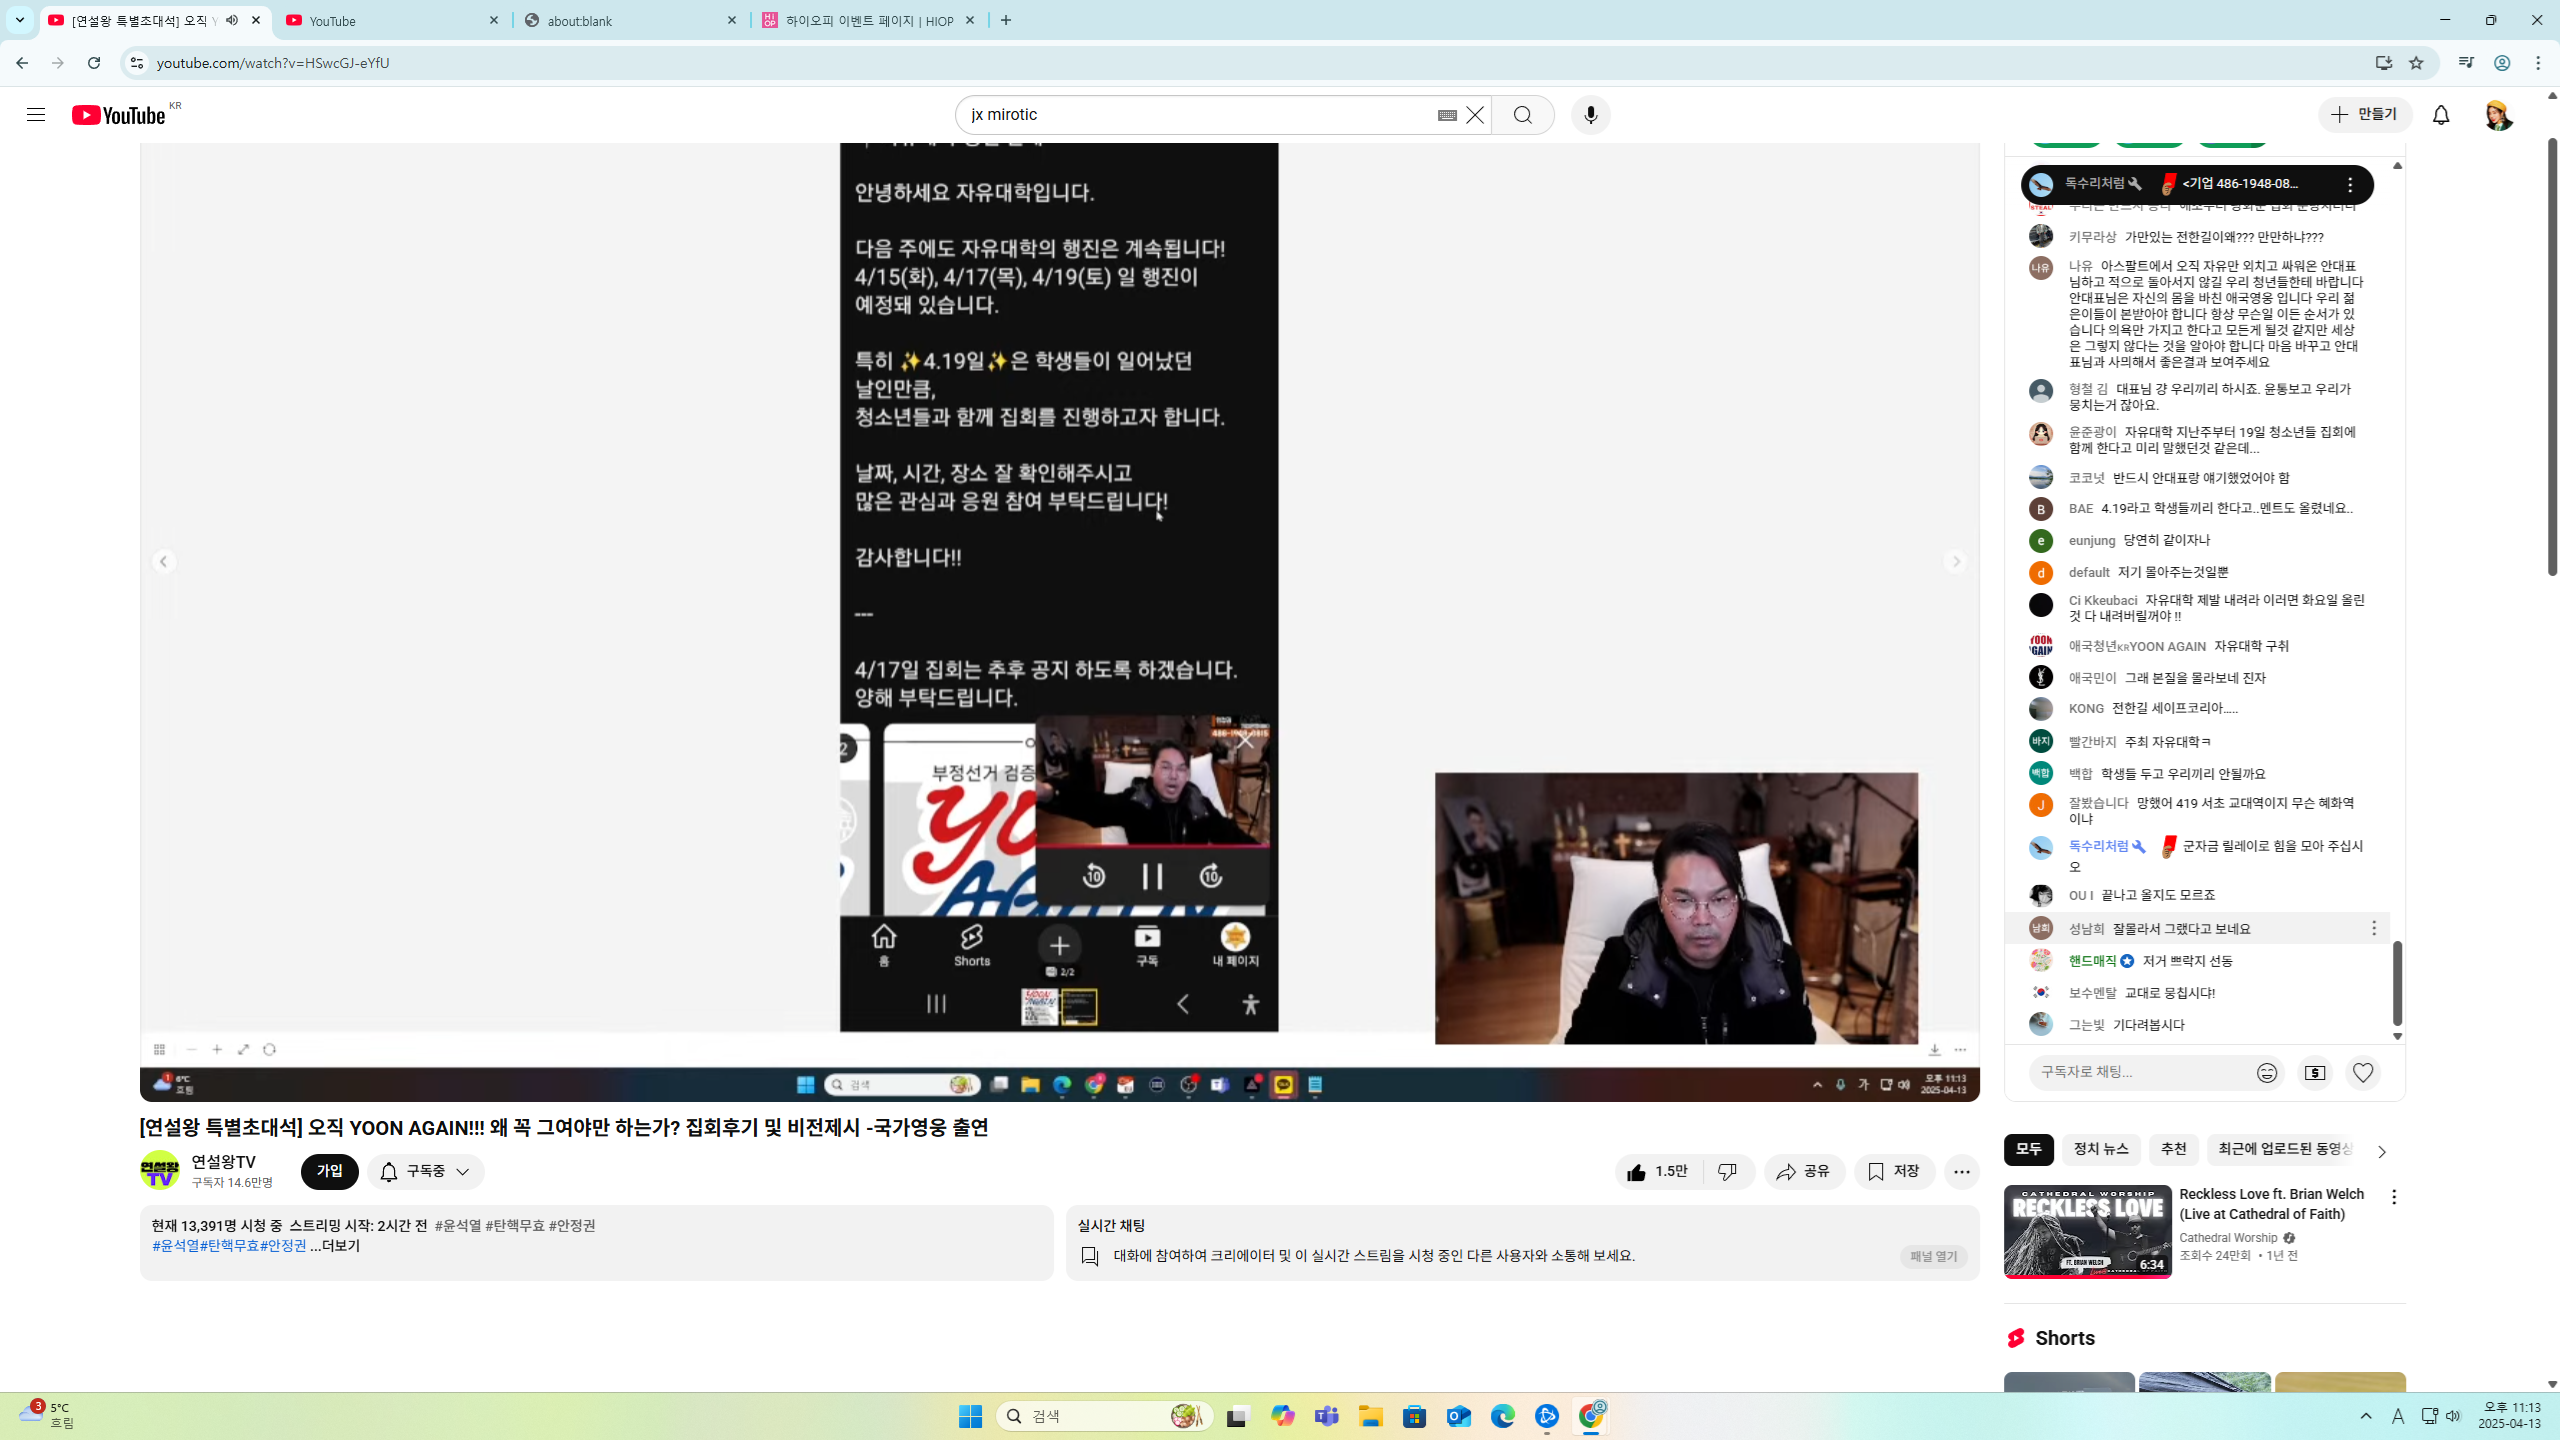Open more actions beside 저장
The height and width of the screenshot is (1440, 2560).
[1962, 1171]
